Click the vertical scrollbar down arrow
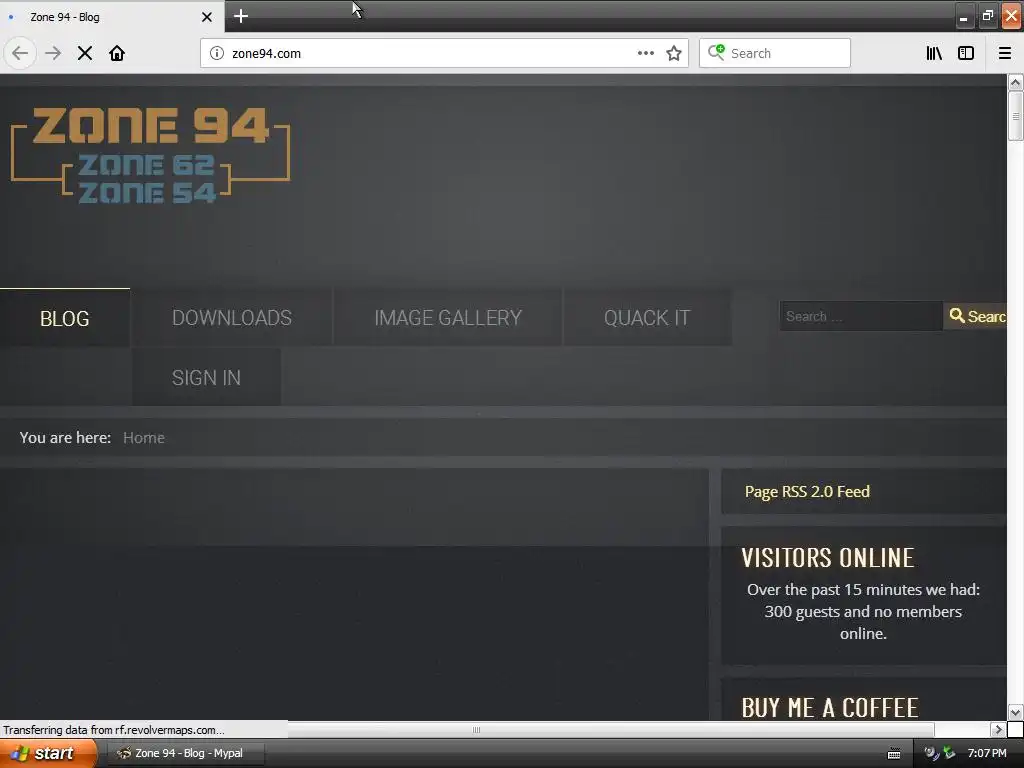Screen dimensions: 1024x768 (1015, 712)
